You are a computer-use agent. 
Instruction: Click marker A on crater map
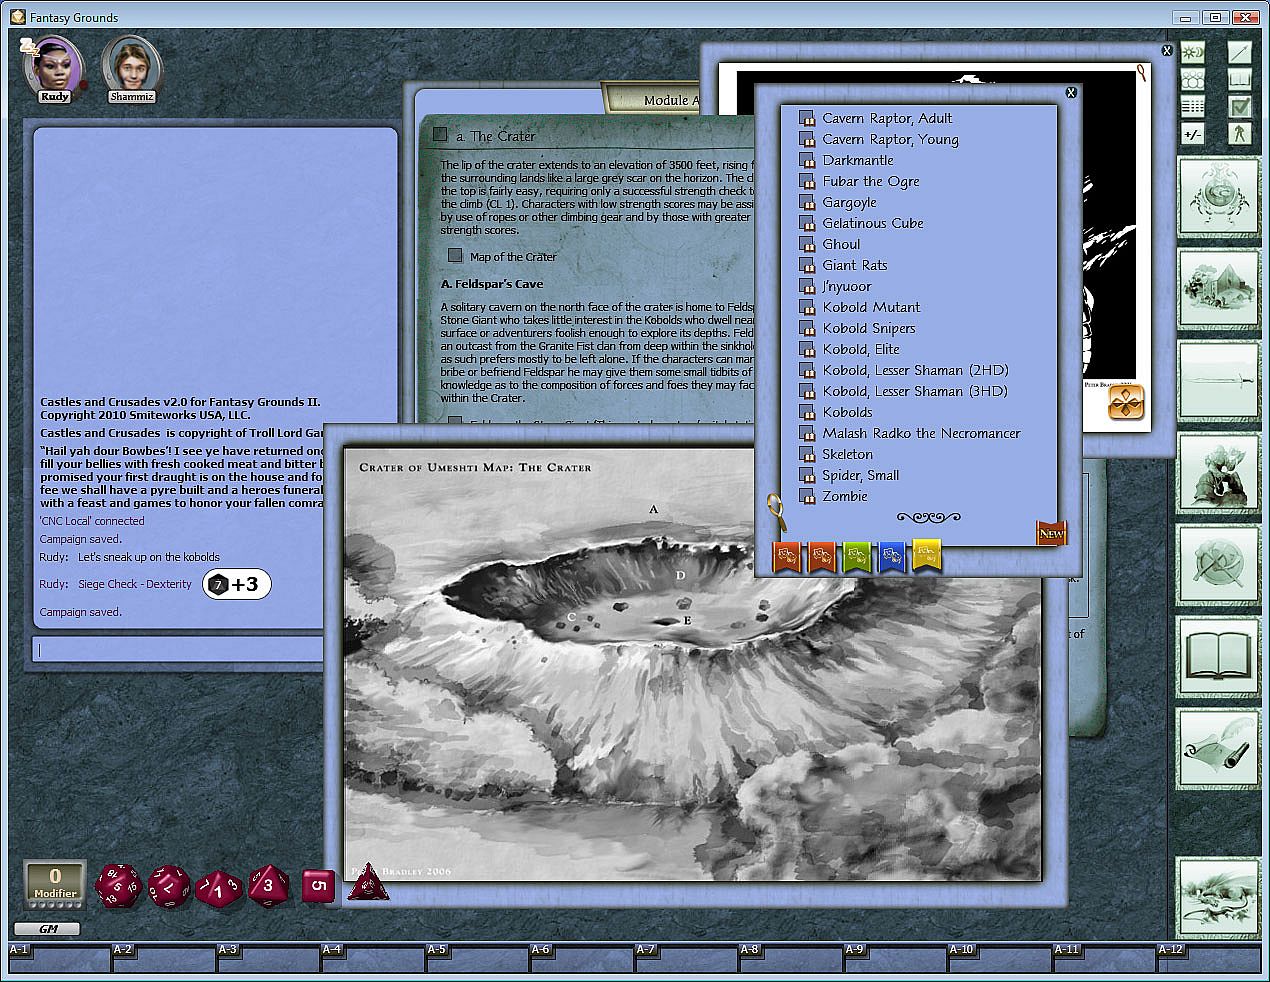[x=654, y=509]
